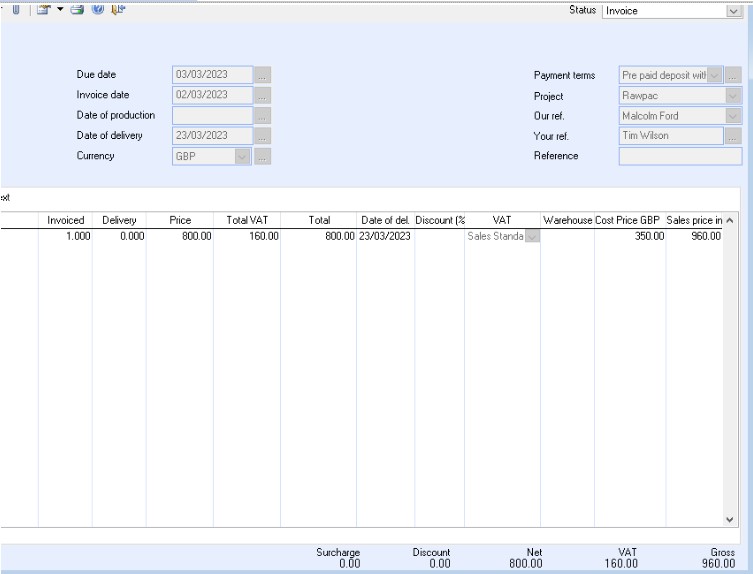Viewport: 753px width, 574px height.
Task: Expand the Our ref. Malcolm Ford dropdown
Action: (x=733, y=116)
